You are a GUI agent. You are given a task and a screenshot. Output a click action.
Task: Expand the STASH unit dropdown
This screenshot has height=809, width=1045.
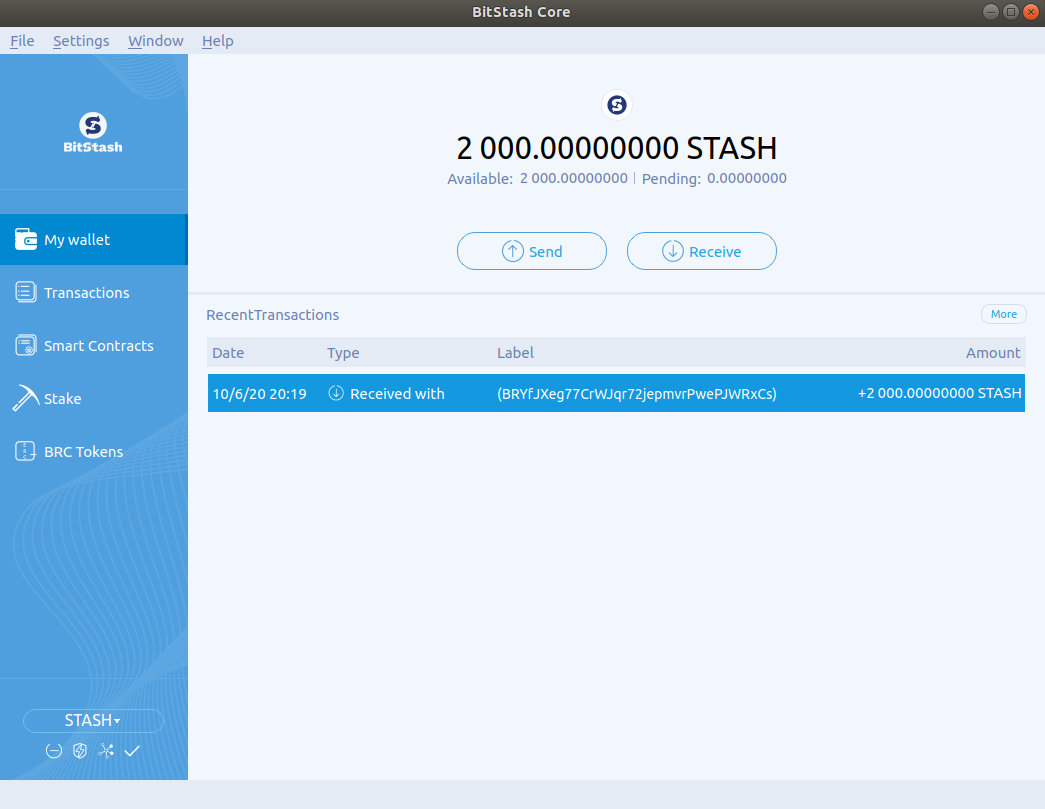(x=93, y=720)
